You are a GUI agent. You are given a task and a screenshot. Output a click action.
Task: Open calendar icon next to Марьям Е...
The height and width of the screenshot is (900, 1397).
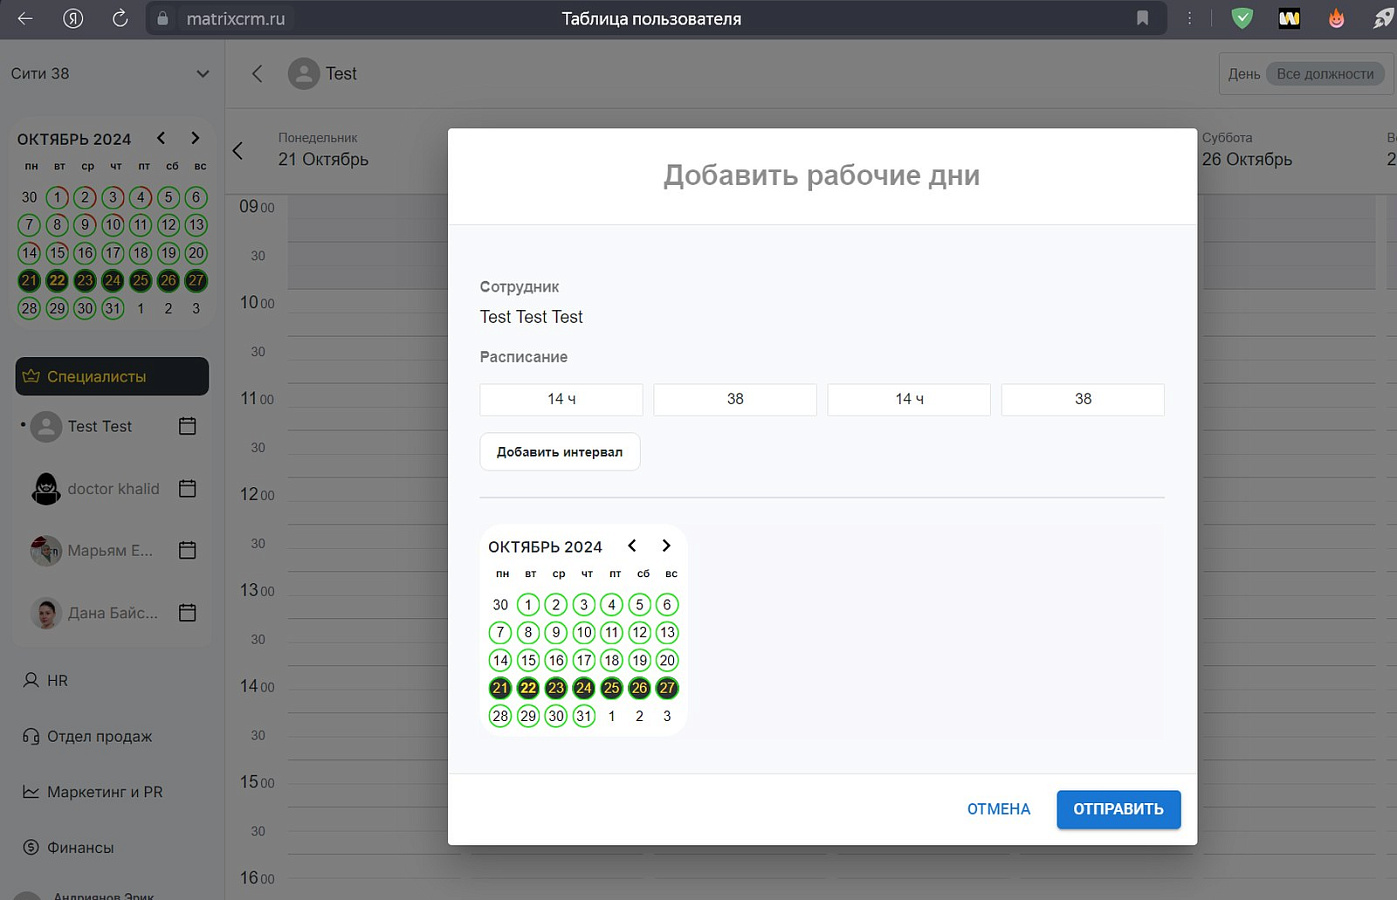187,550
